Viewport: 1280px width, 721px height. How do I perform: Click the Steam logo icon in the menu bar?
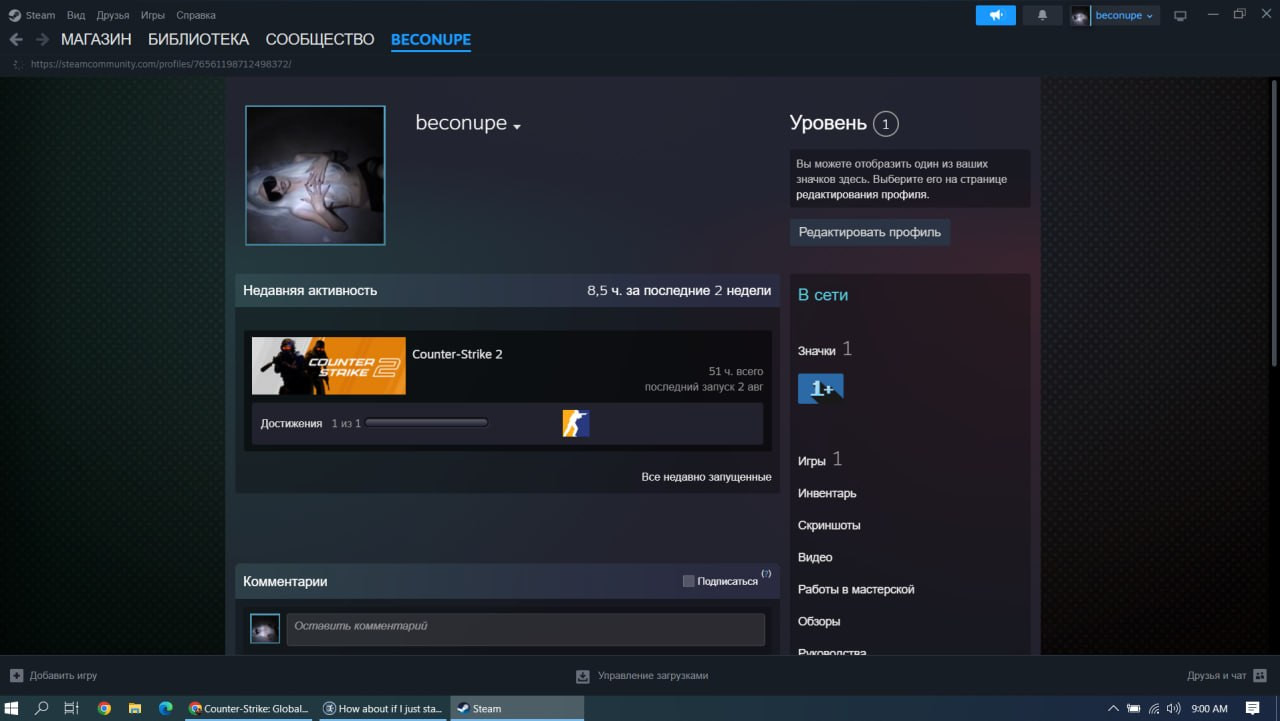(x=14, y=15)
